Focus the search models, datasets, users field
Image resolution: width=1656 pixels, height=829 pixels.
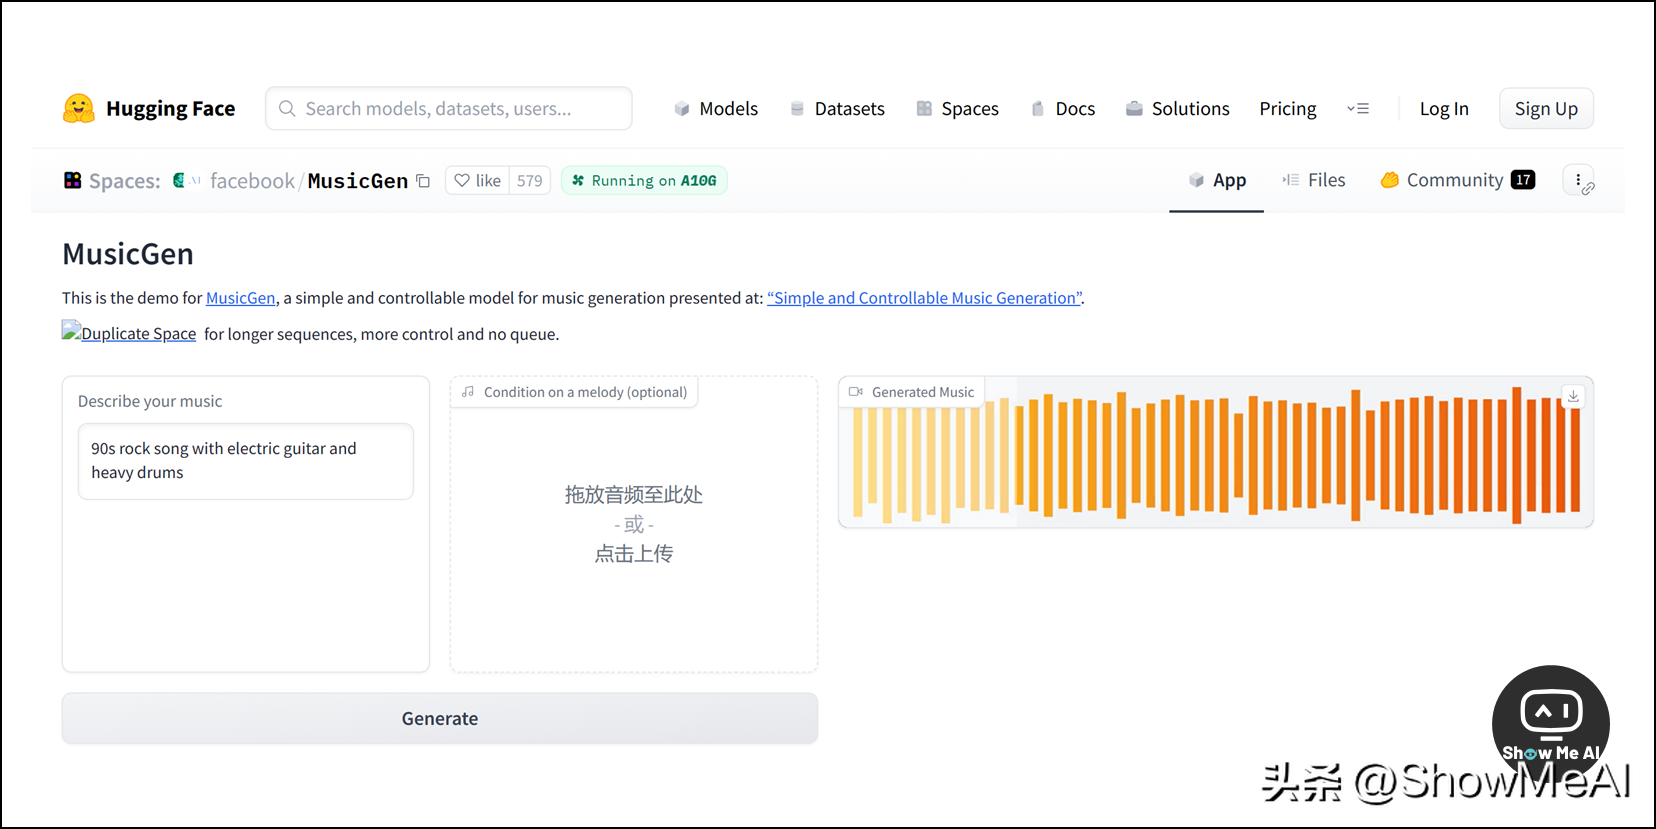click(449, 108)
